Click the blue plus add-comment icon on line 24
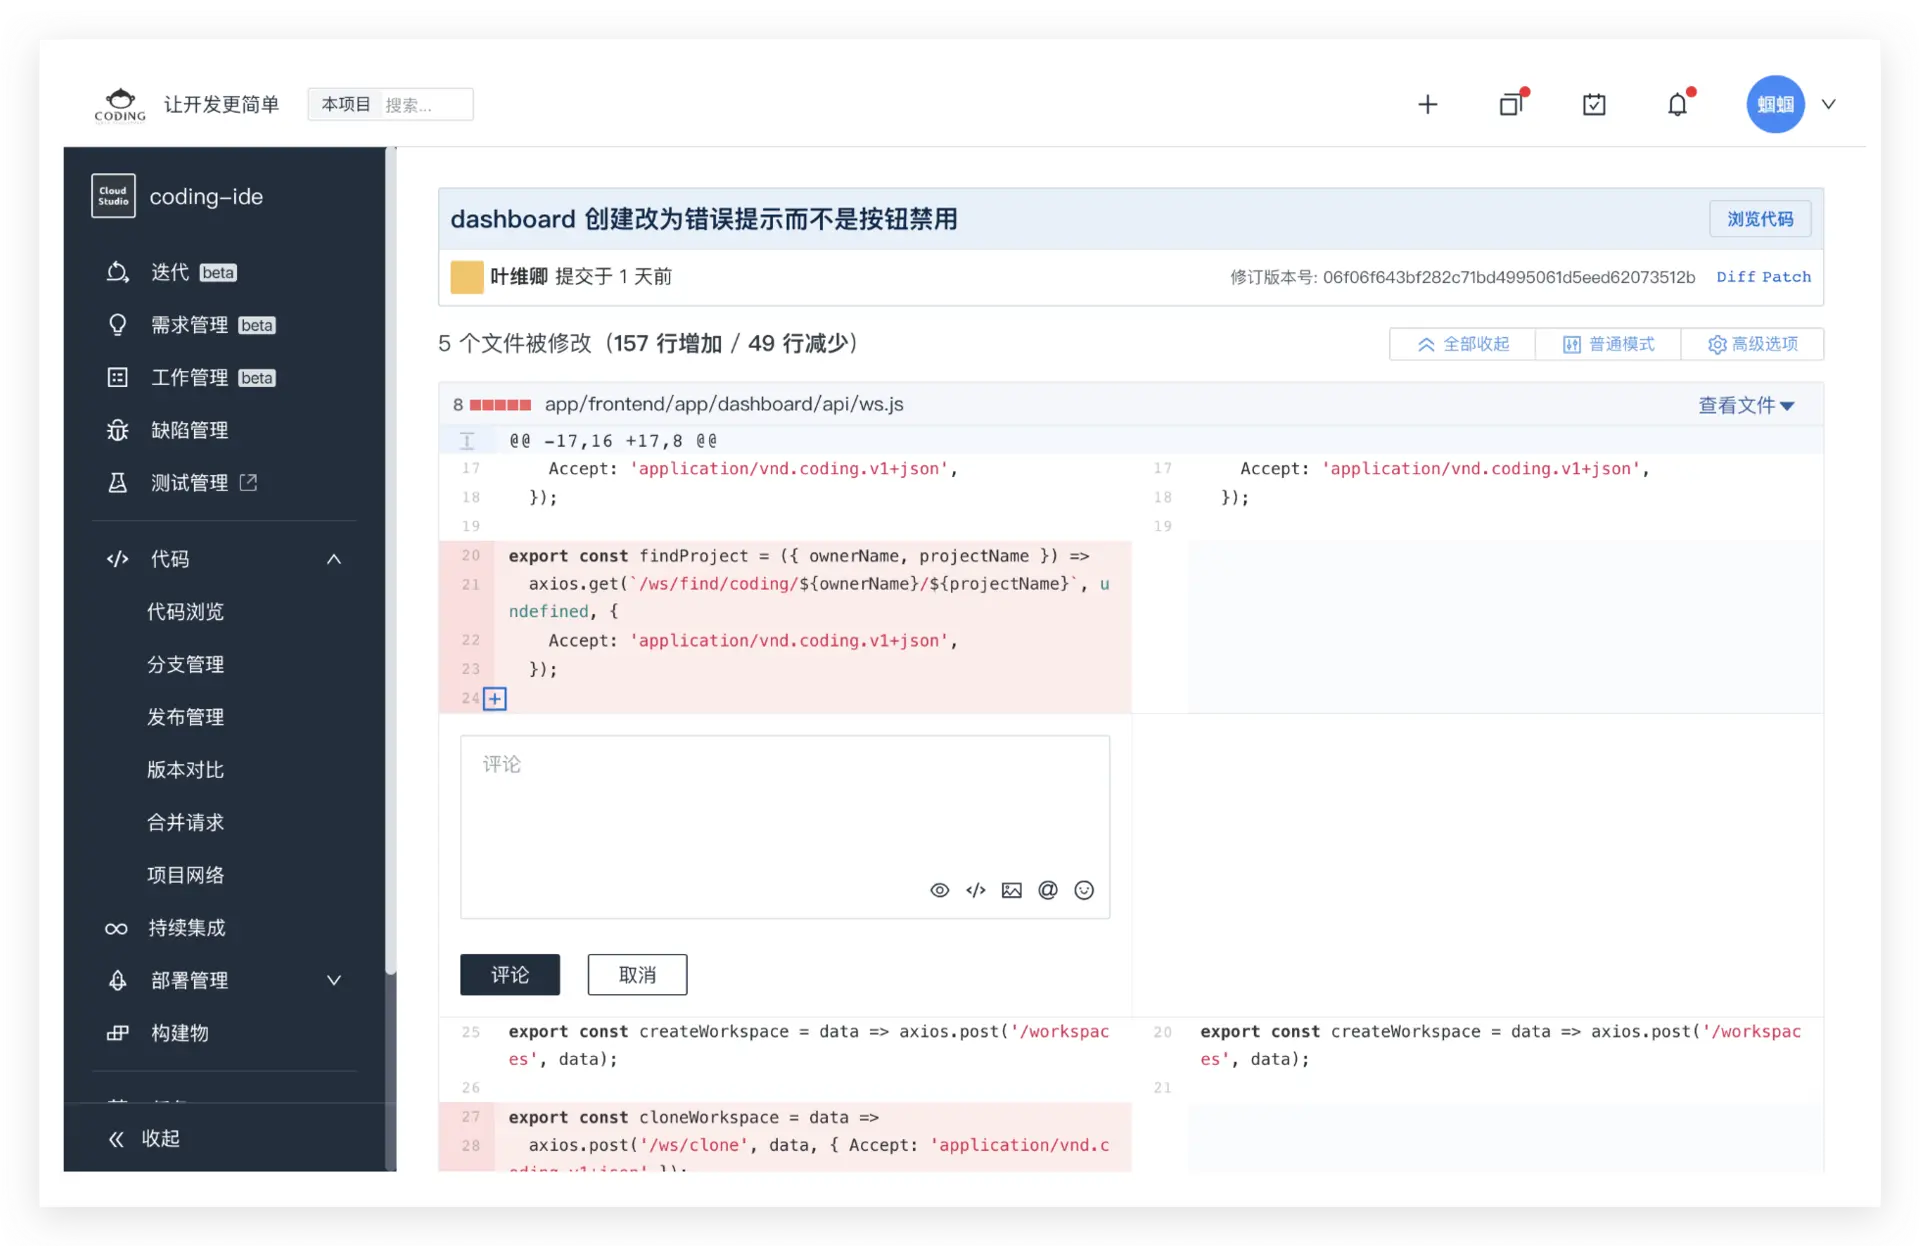 (x=495, y=698)
